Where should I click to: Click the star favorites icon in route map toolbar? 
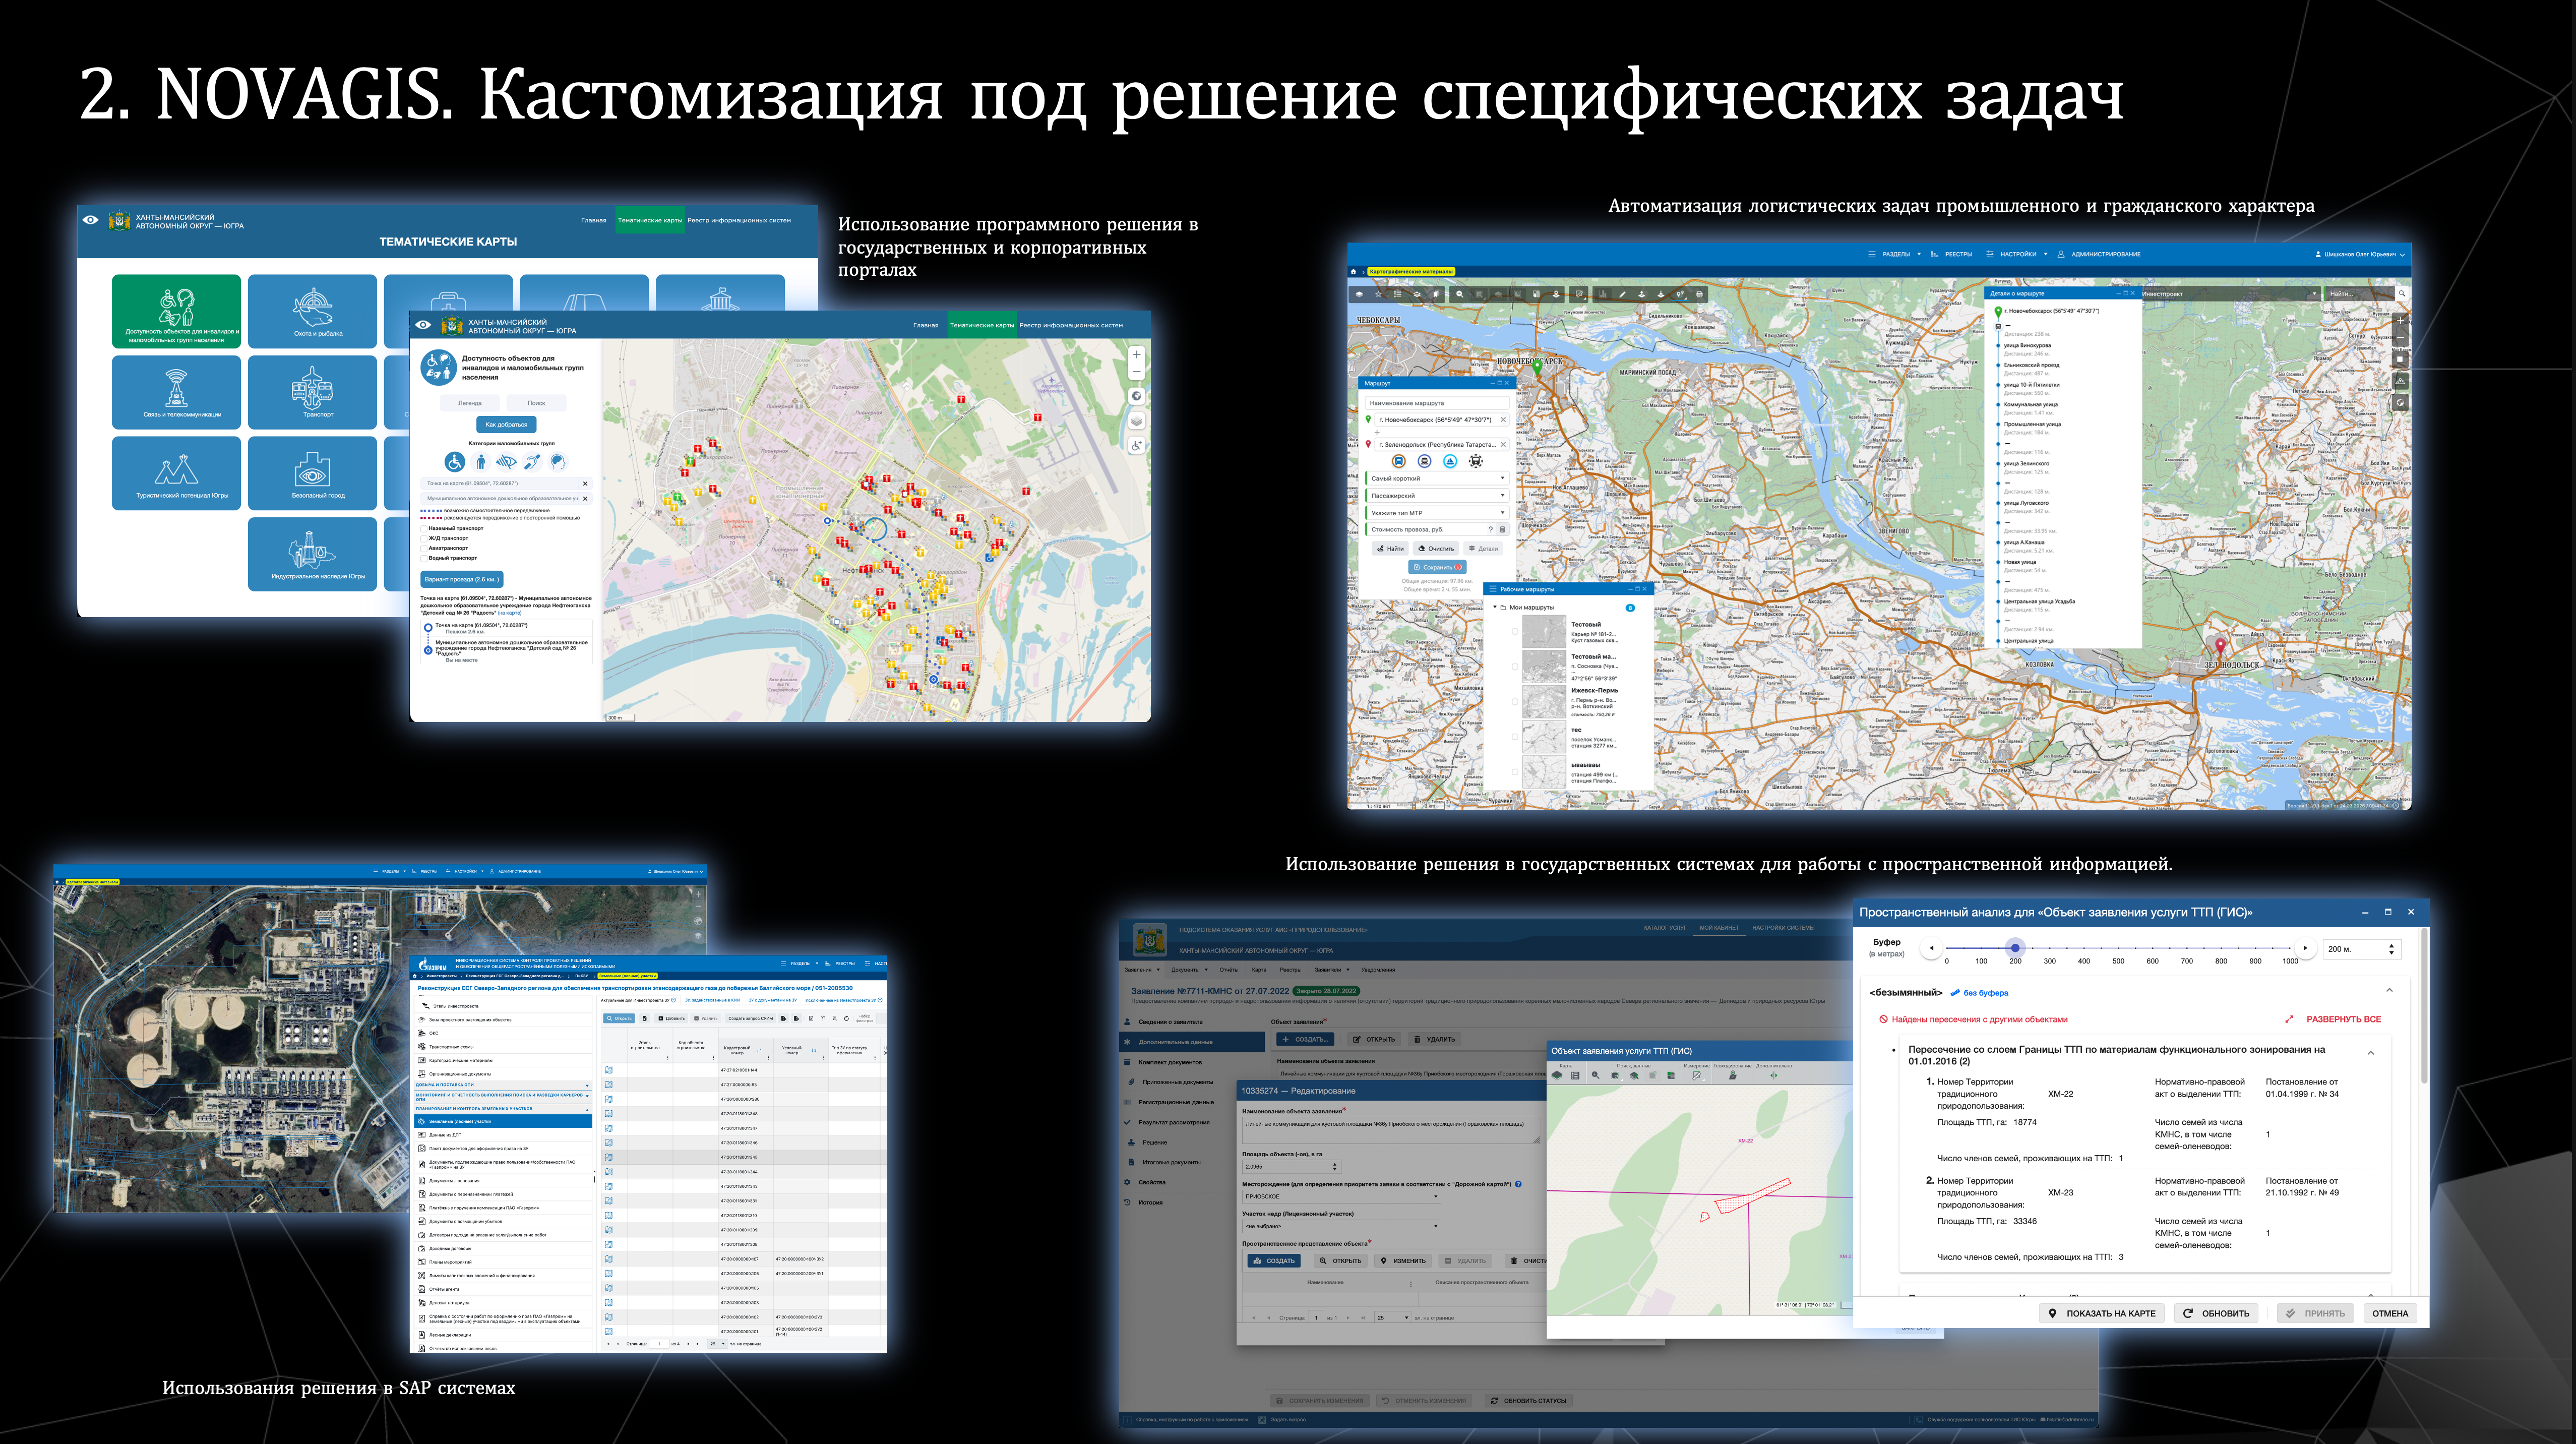pos(1378,294)
